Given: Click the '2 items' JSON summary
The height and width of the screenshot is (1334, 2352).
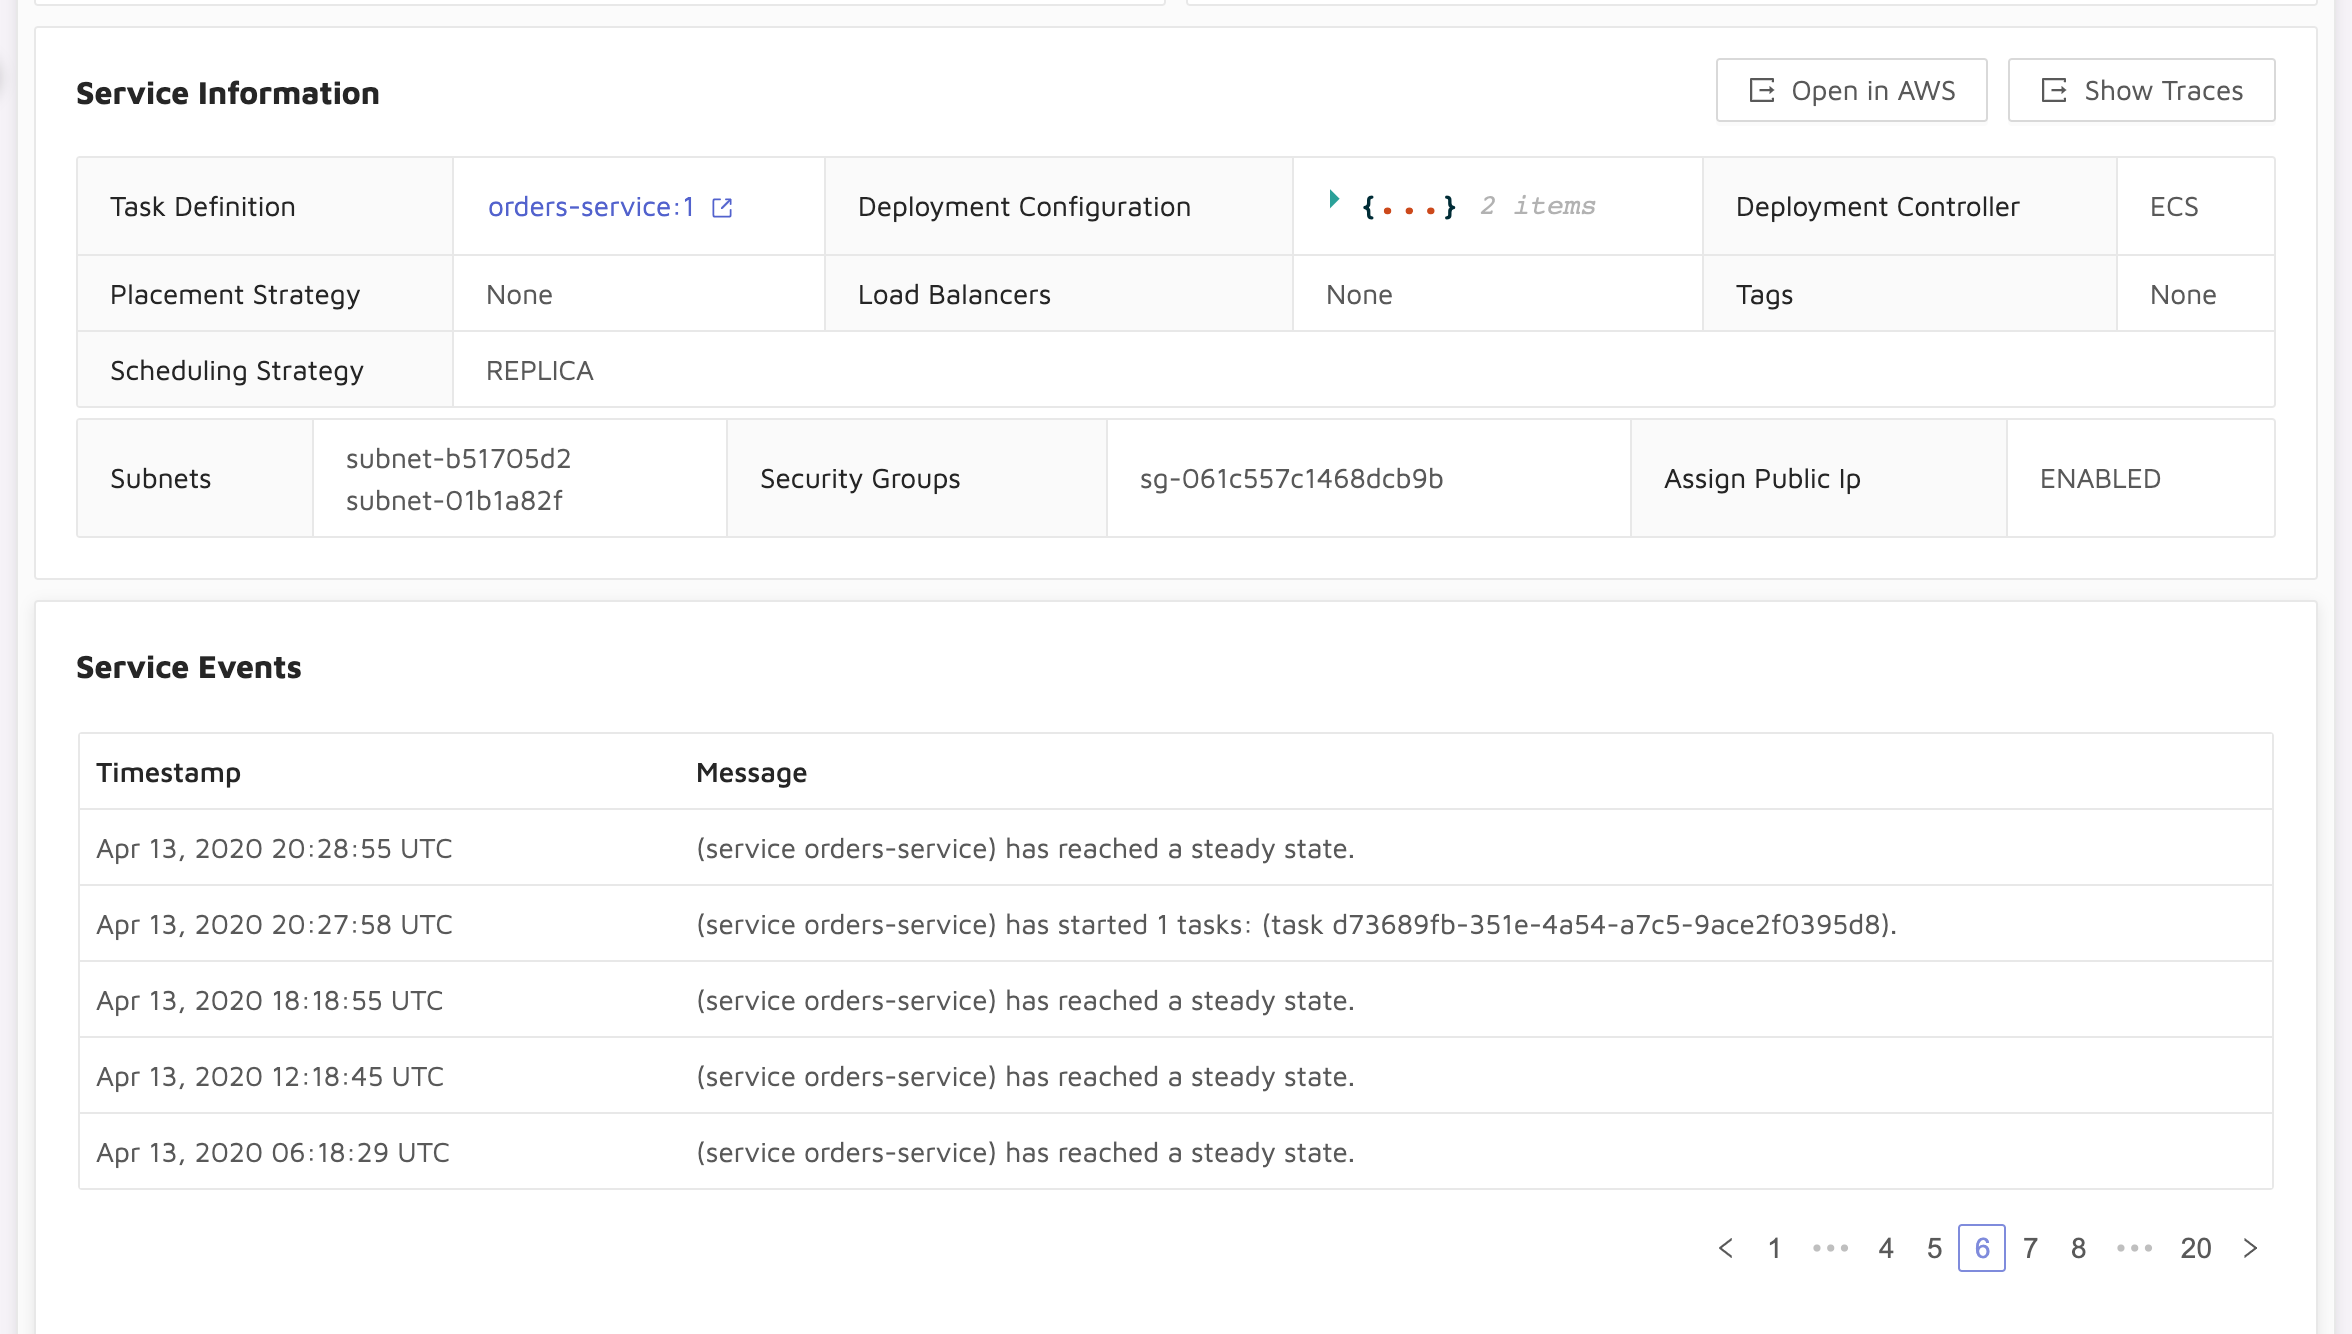Looking at the screenshot, I should 1538,206.
